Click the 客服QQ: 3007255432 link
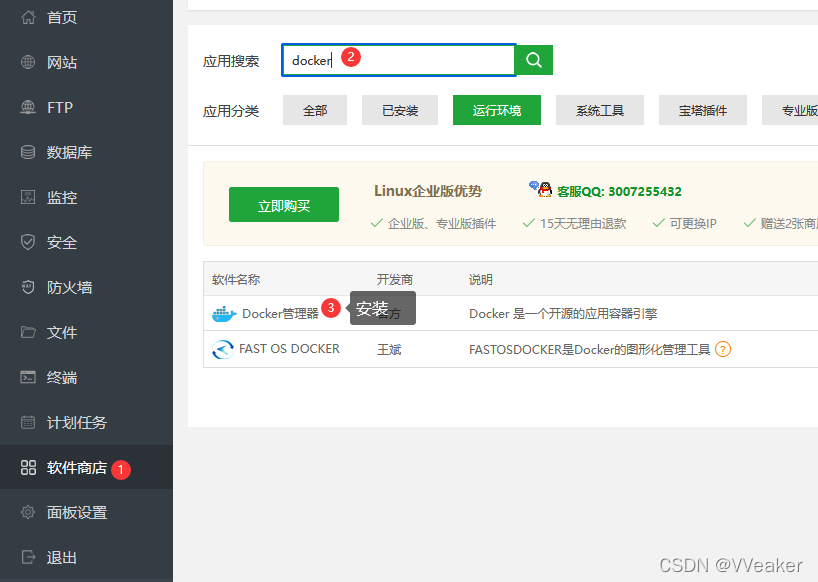Screen dimensions: 818x582 (619, 191)
